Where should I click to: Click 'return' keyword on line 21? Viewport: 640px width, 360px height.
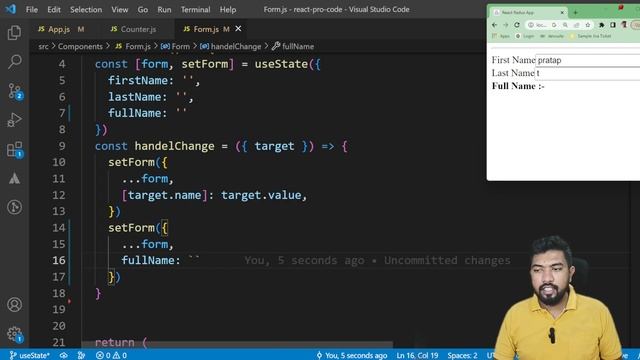[x=115, y=342]
